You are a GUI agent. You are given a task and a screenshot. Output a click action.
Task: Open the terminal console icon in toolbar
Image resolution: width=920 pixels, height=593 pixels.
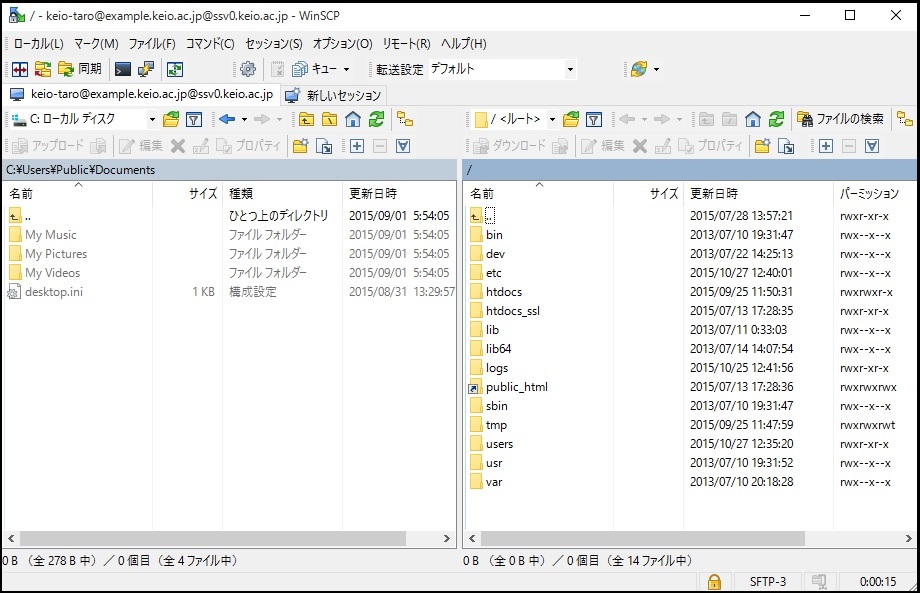123,69
